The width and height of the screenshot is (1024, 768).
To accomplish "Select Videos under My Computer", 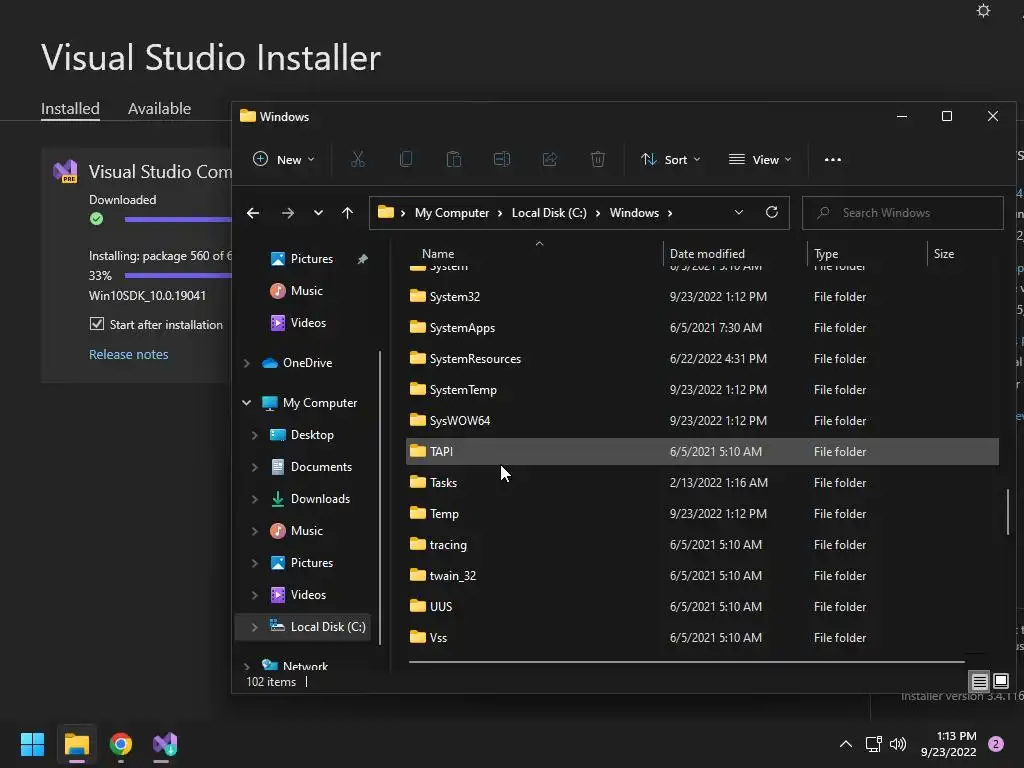I will pyautogui.click(x=308, y=595).
